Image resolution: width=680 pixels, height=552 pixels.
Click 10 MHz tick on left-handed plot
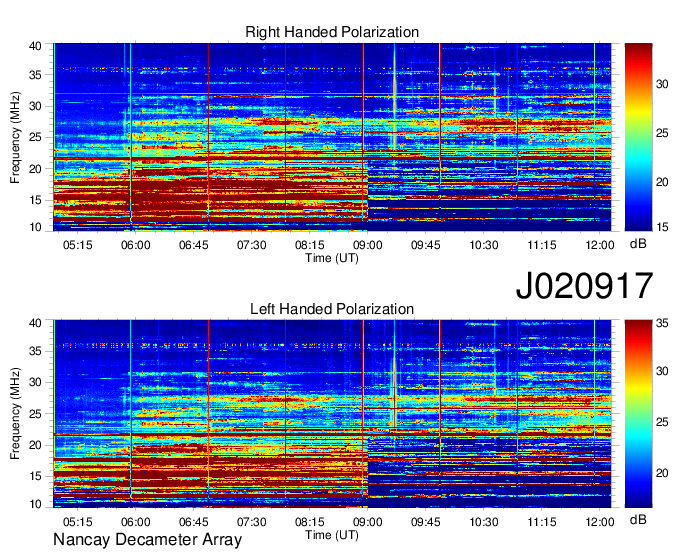coord(35,504)
